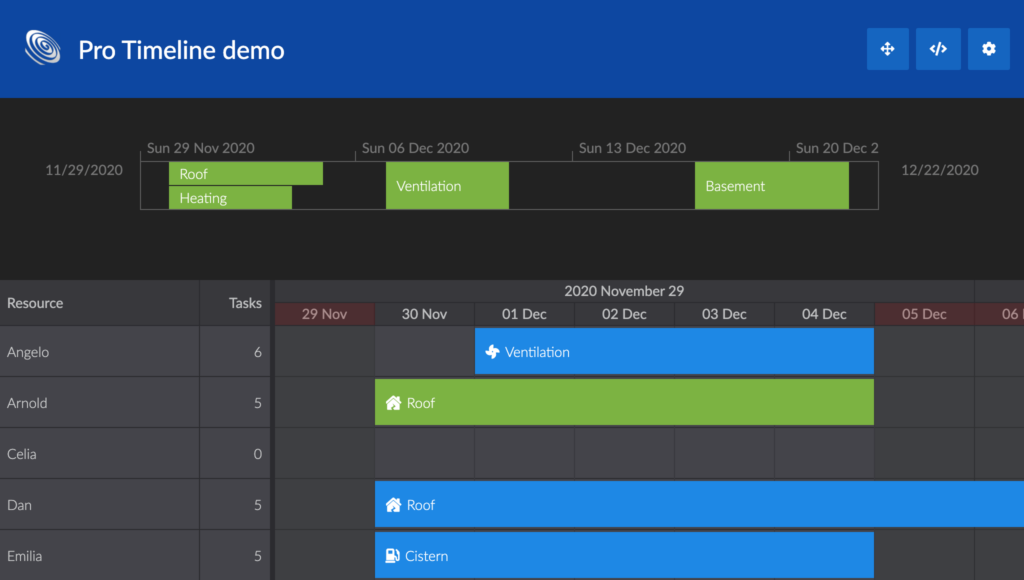
Task: Click the Tasks column header
Action: point(240,302)
